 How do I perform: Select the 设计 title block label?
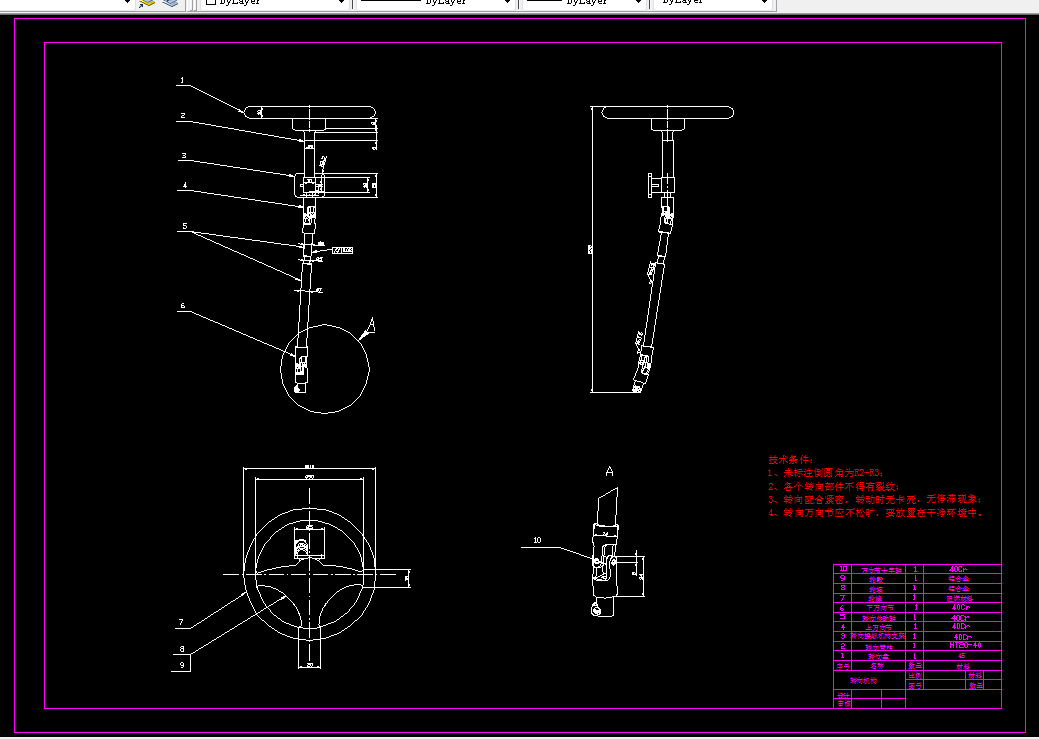843,695
